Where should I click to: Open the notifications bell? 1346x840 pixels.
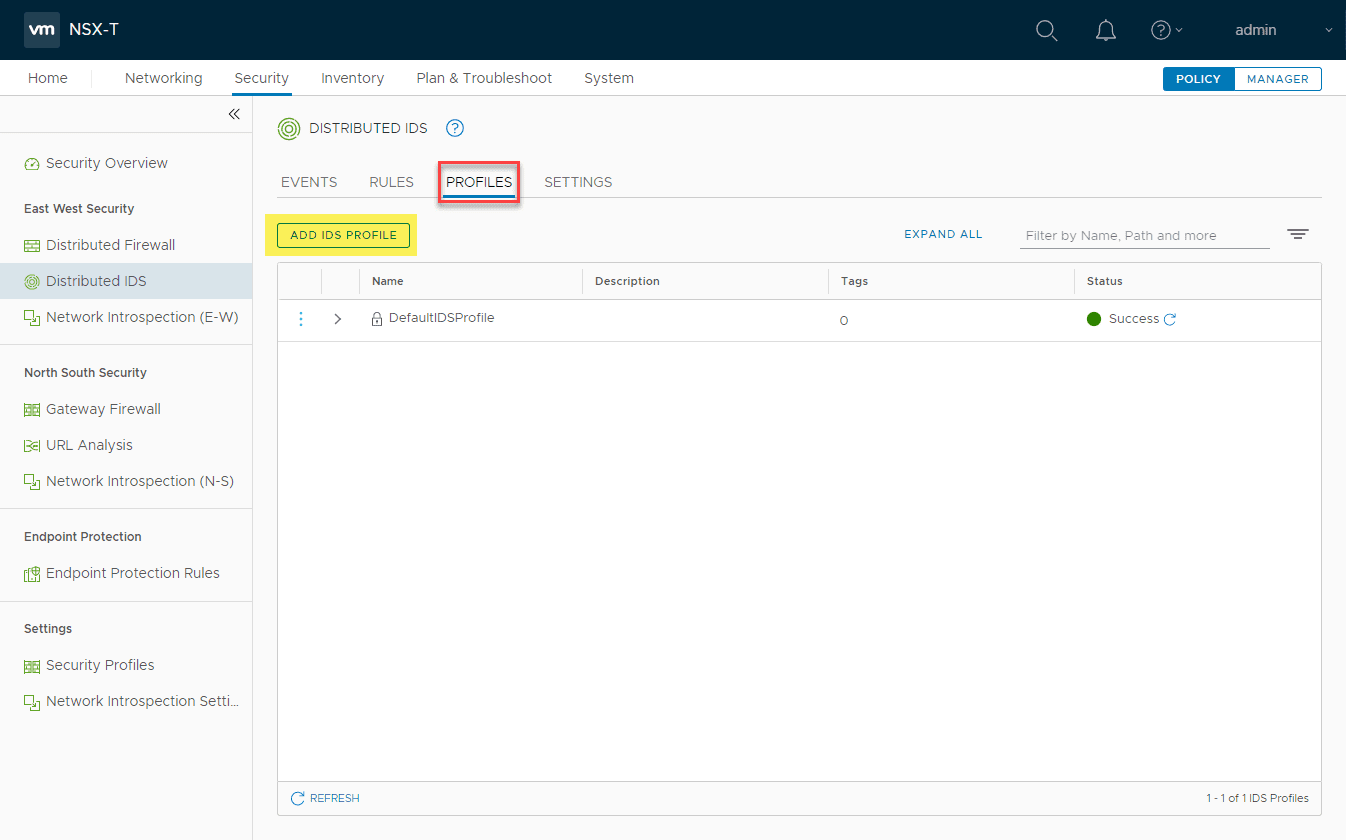[x=1106, y=31]
